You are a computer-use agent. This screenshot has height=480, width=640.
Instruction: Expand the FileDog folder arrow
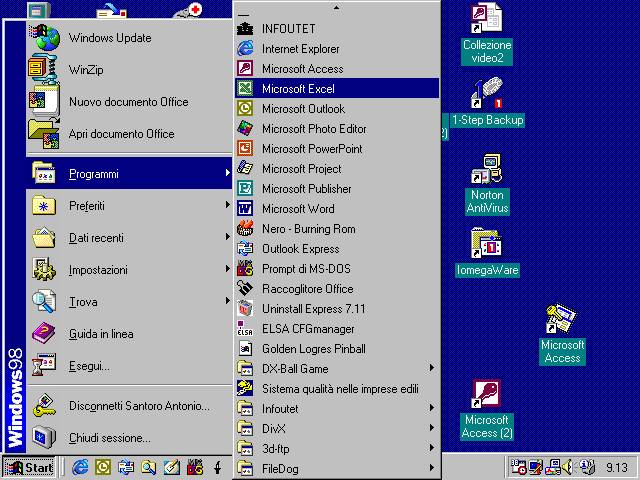point(431,468)
